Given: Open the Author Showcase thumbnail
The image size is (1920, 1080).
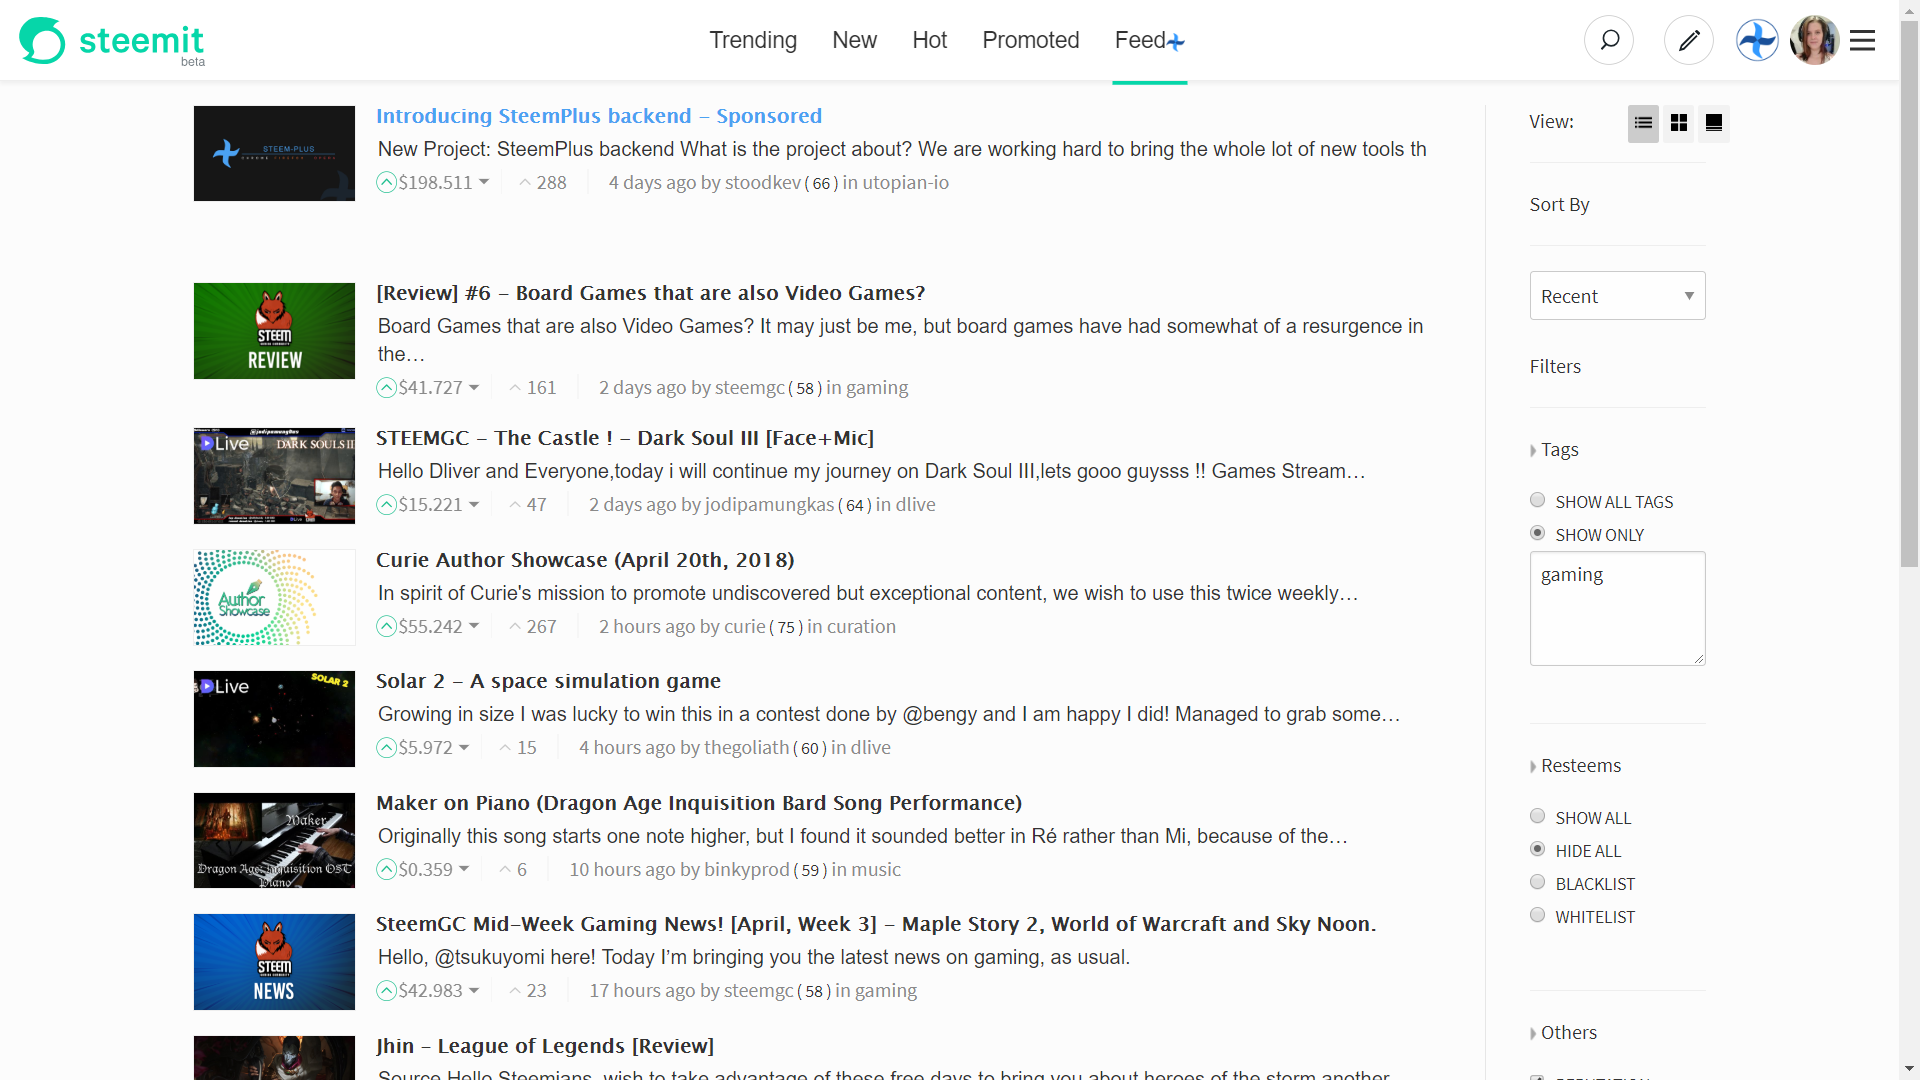Looking at the screenshot, I should pyautogui.click(x=274, y=597).
